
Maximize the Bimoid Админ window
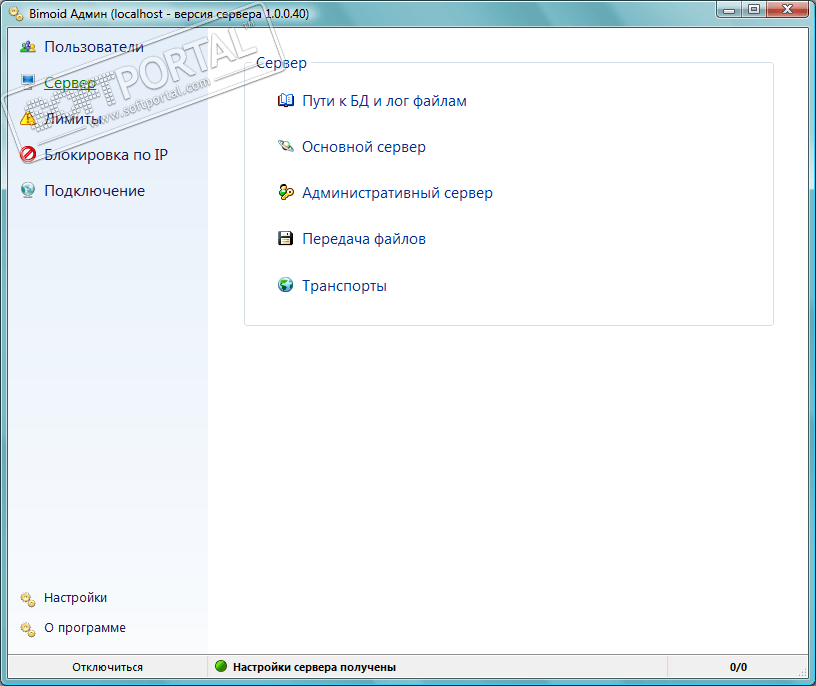point(754,10)
